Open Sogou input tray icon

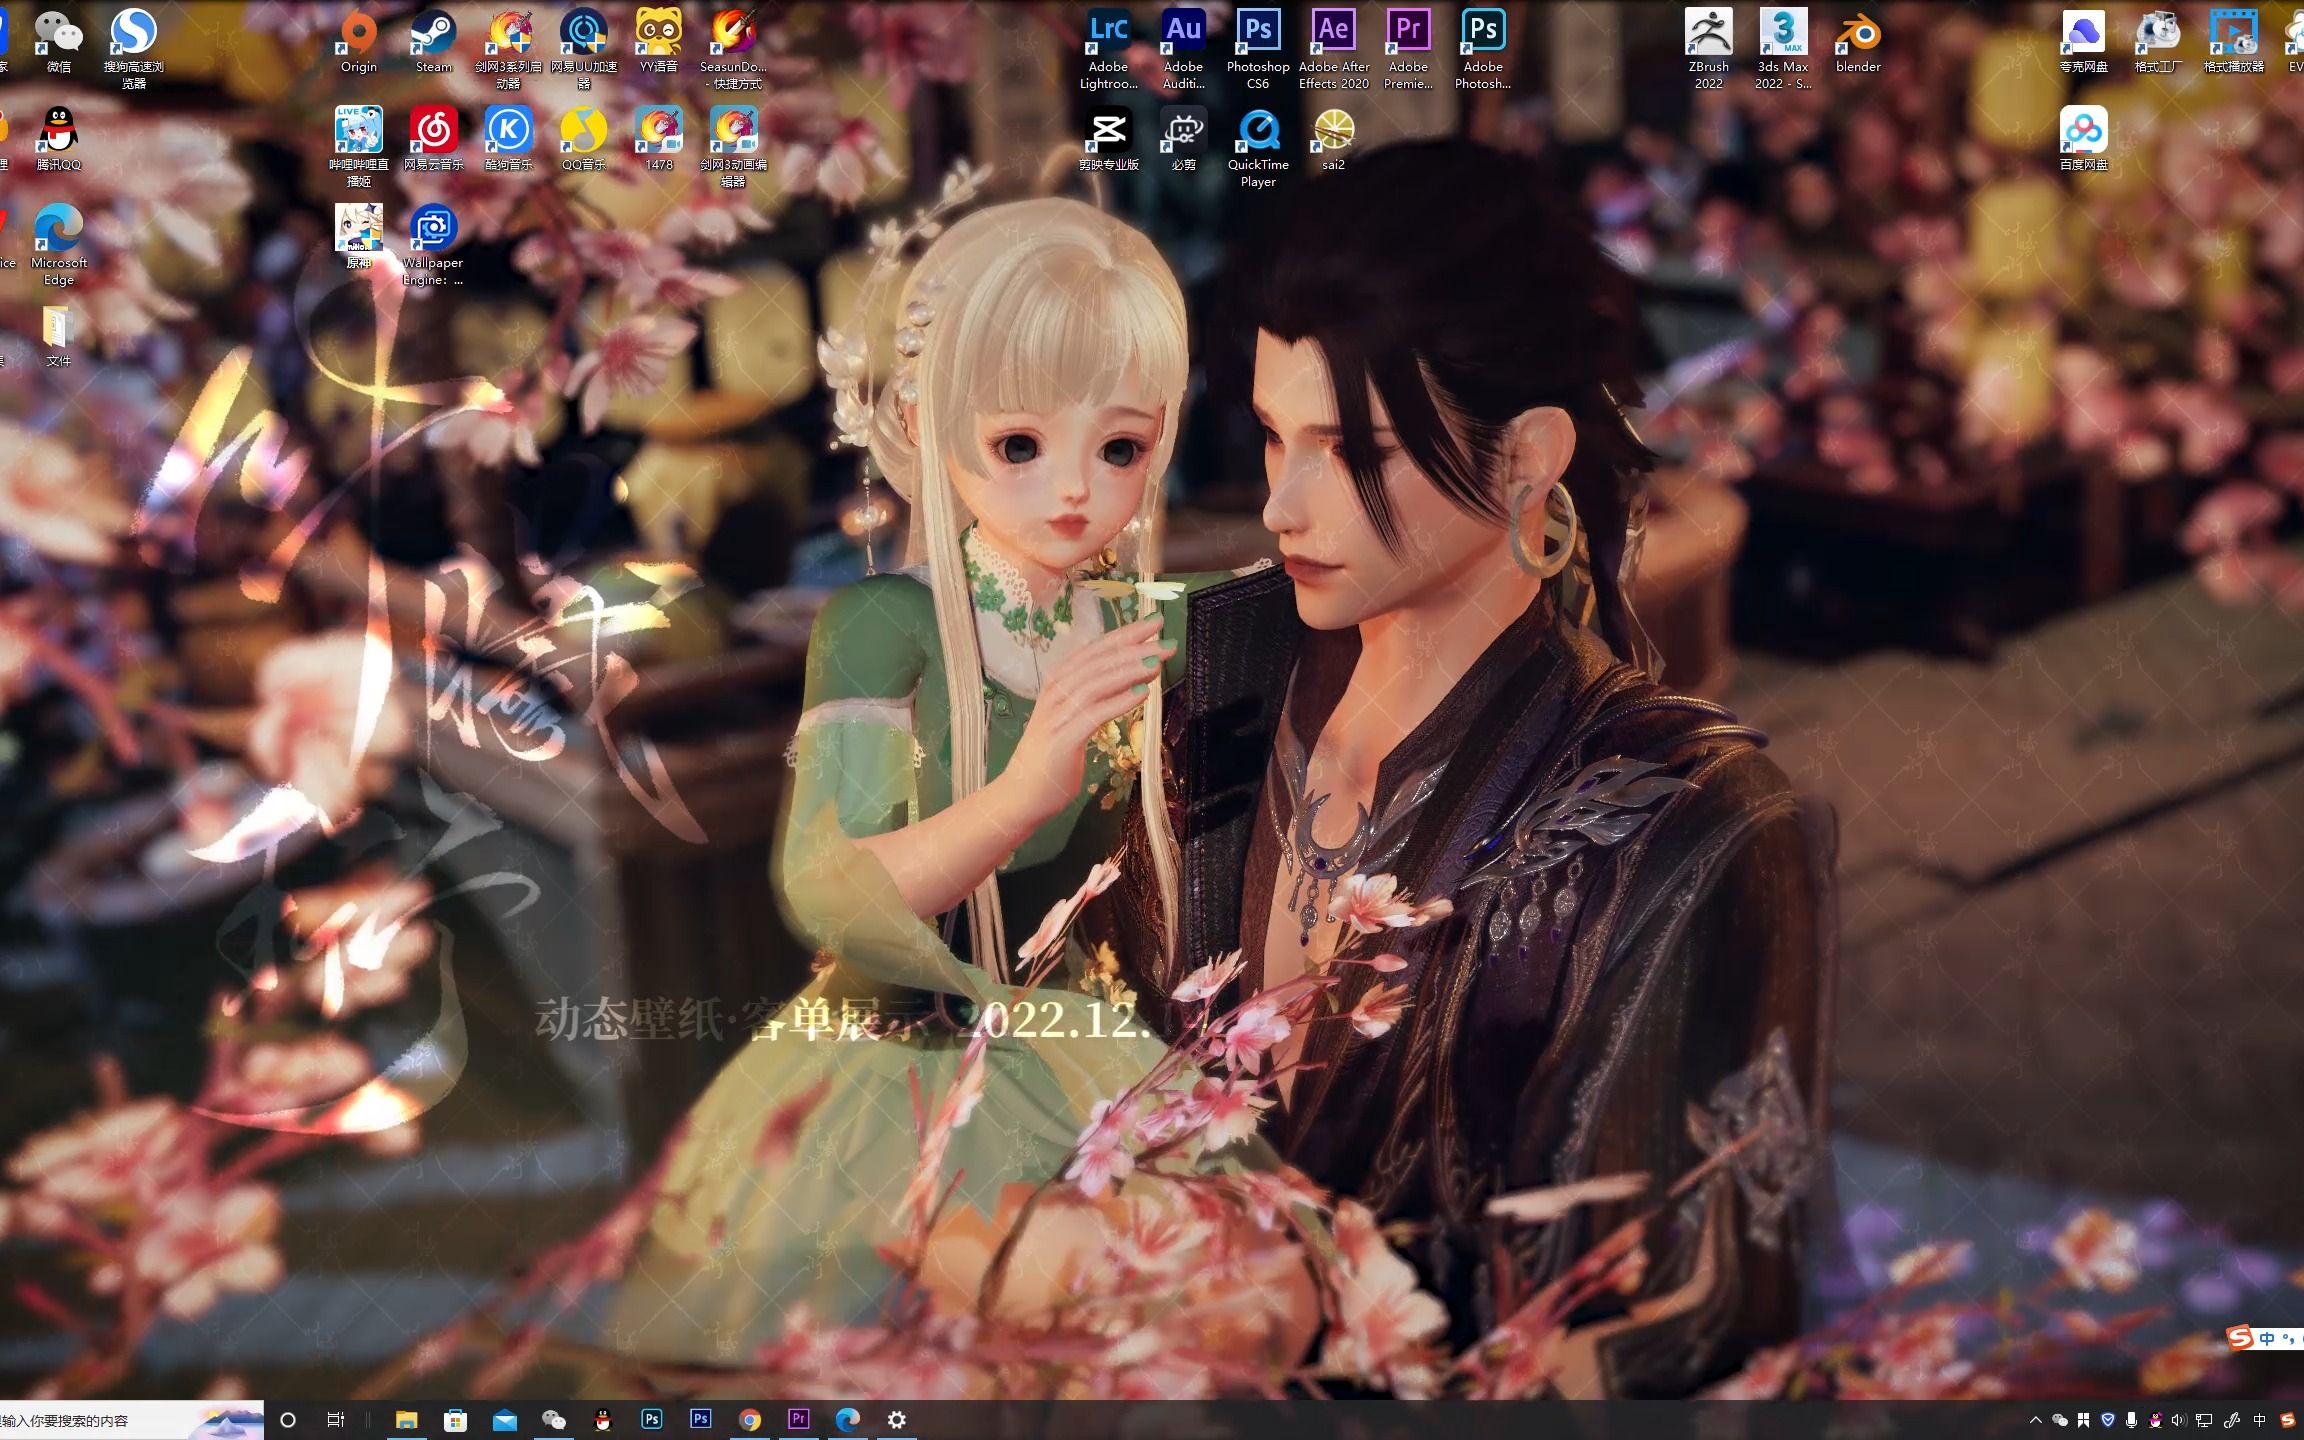click(2288, 1420)
